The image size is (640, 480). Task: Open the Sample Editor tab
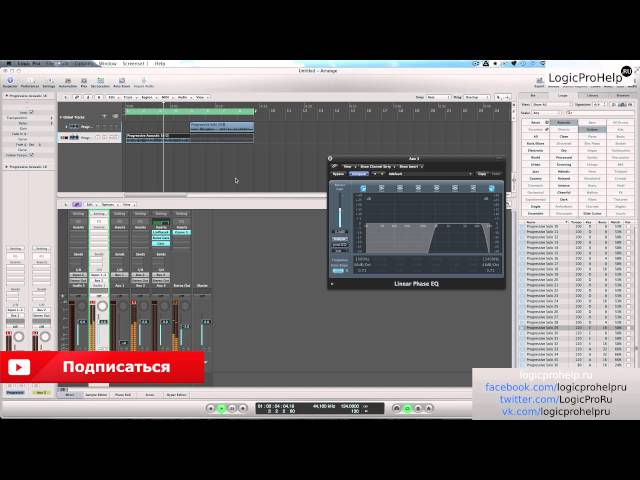tap(96, 395)
